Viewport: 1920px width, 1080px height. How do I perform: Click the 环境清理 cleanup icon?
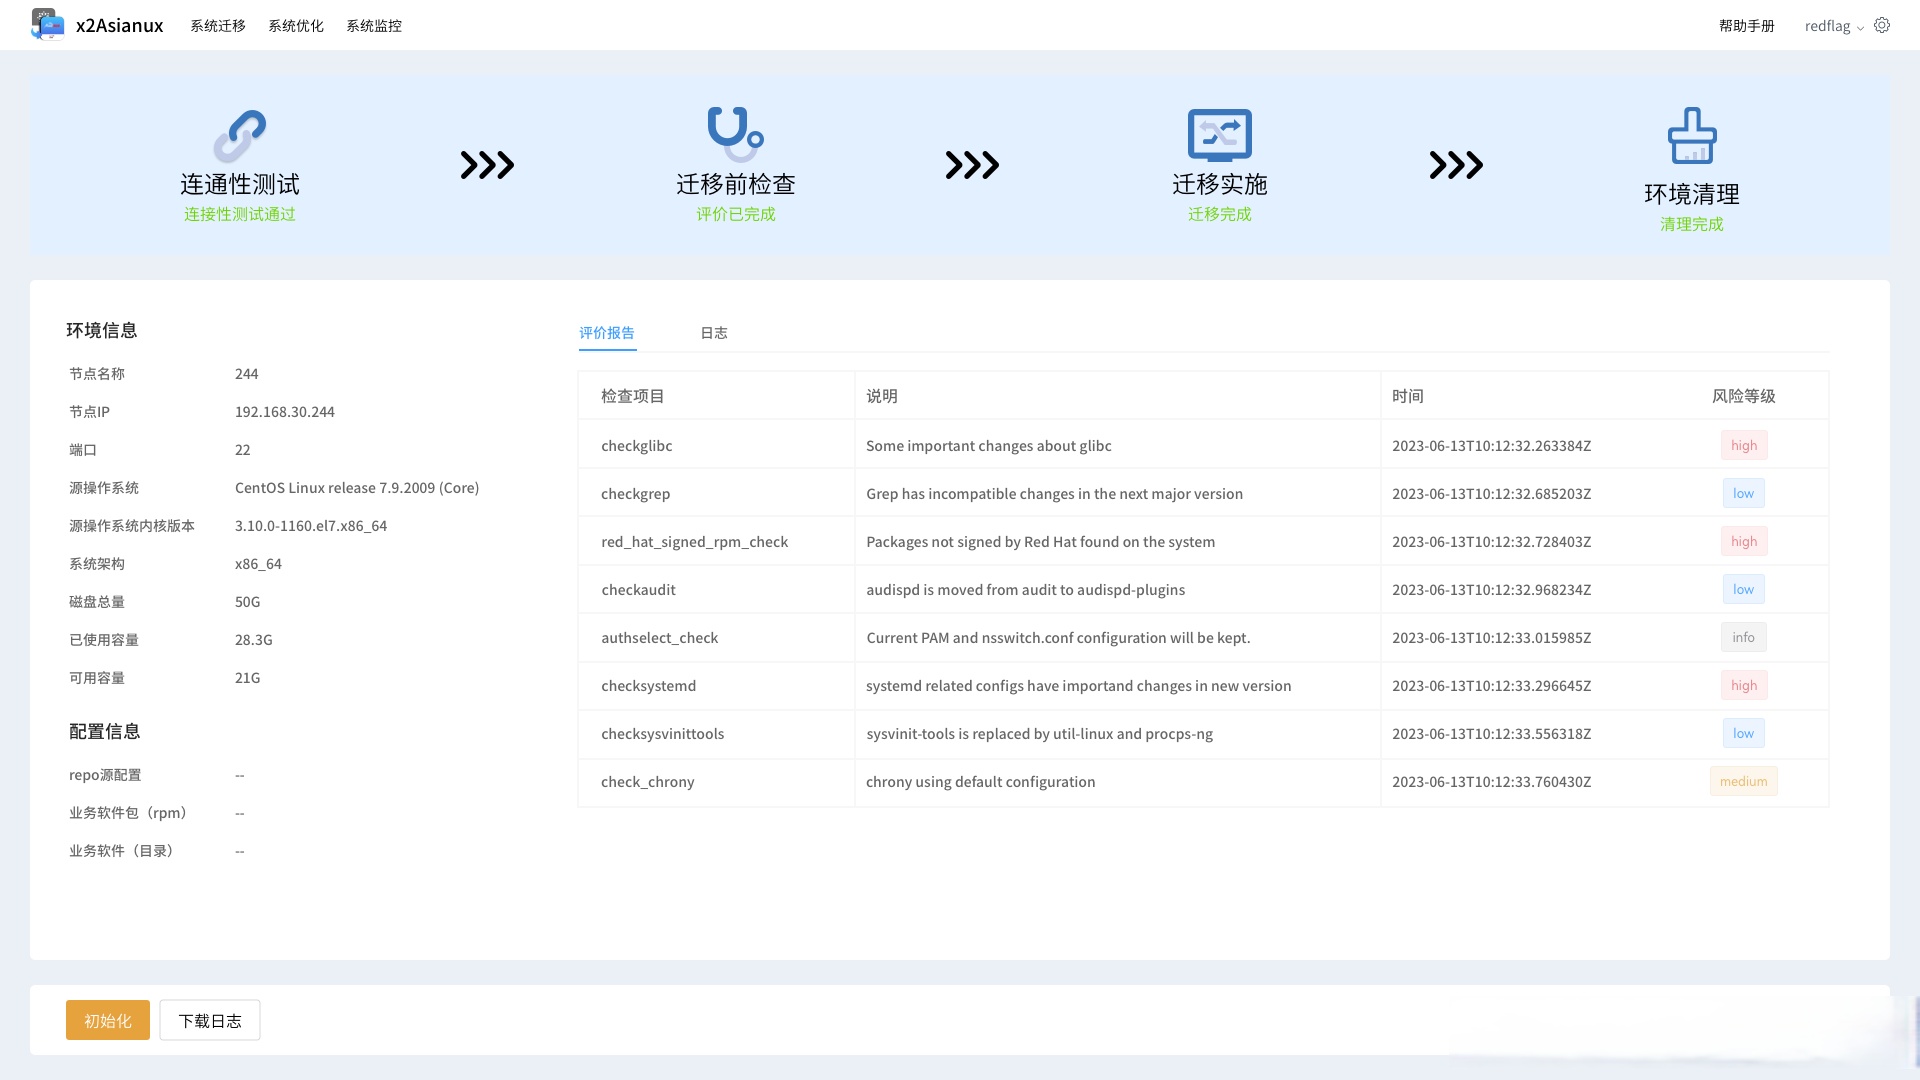coord(1692,135)
